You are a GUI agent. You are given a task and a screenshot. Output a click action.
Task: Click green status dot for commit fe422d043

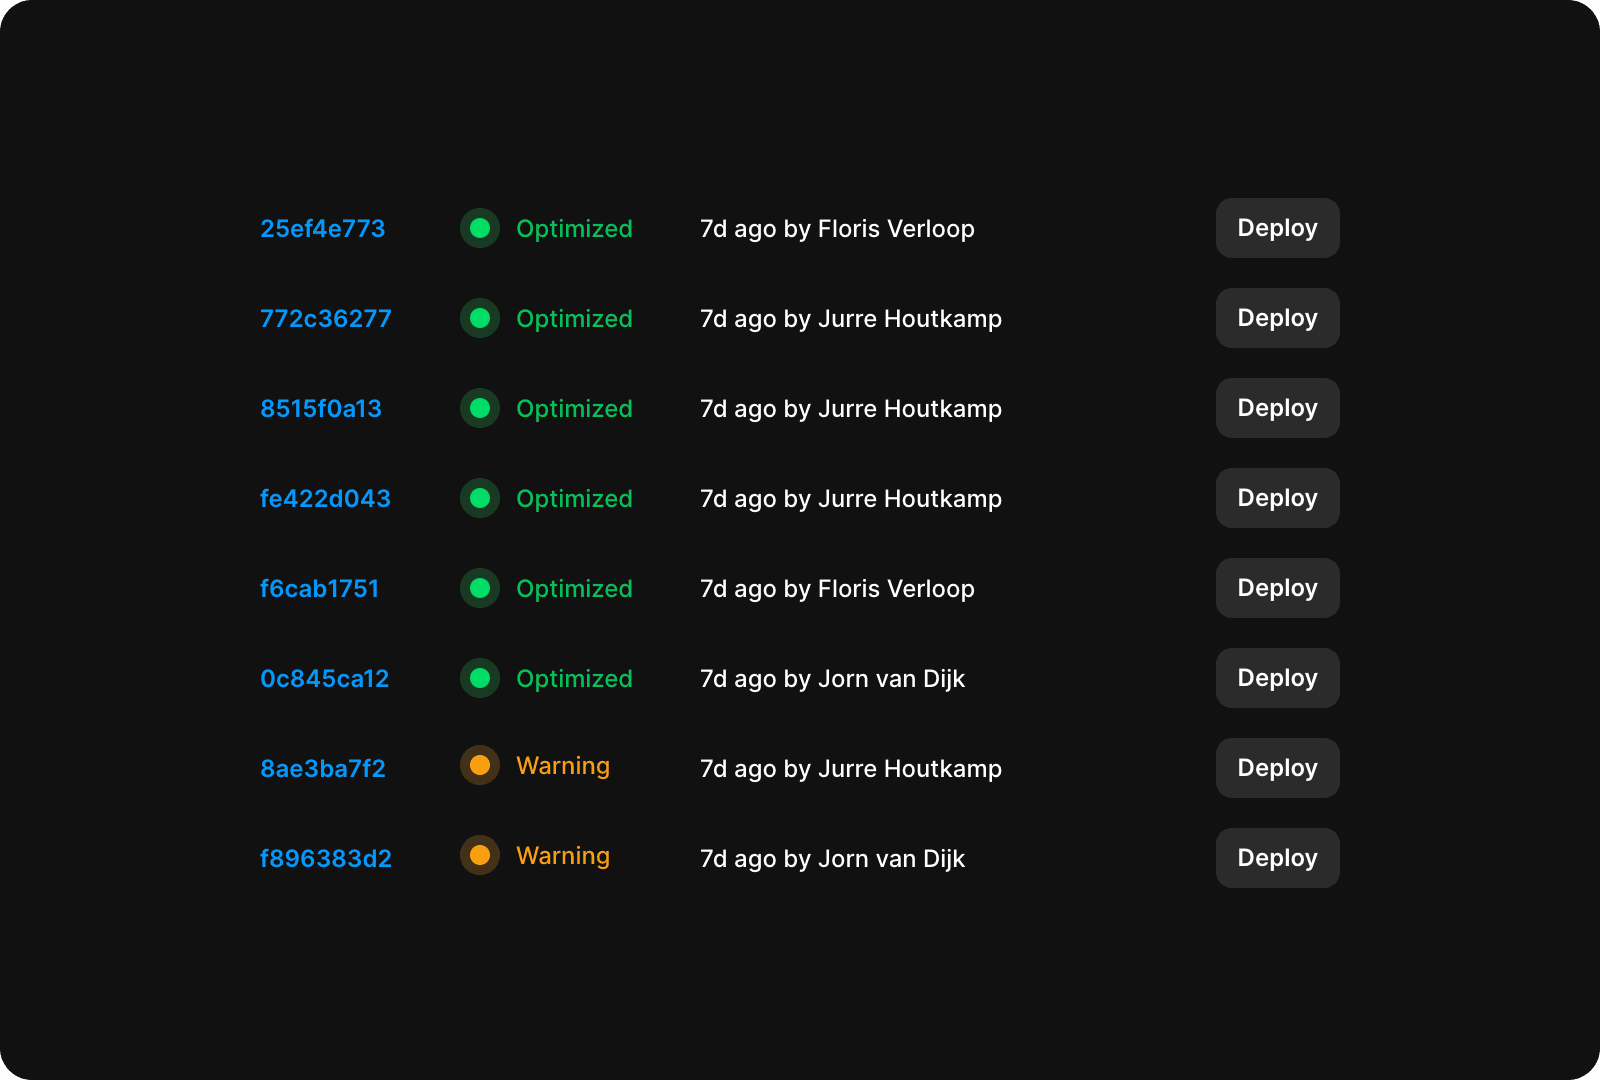tap(480, 498)
